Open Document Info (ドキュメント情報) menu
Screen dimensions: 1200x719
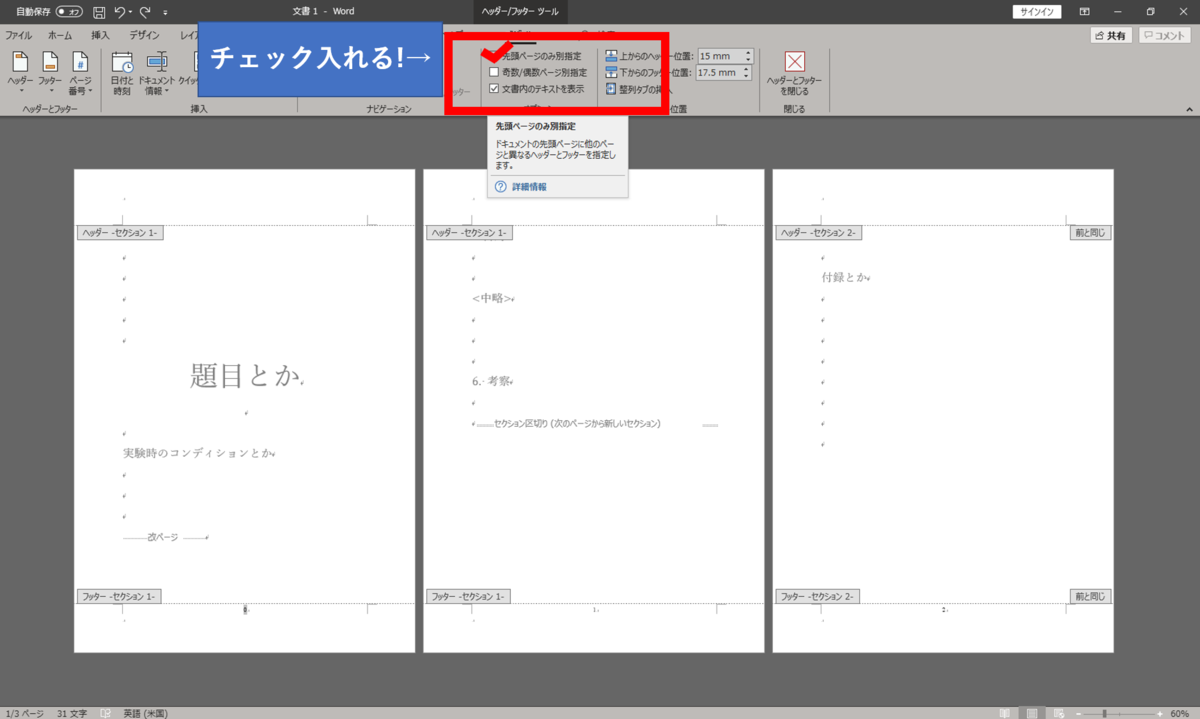point(156,72)
